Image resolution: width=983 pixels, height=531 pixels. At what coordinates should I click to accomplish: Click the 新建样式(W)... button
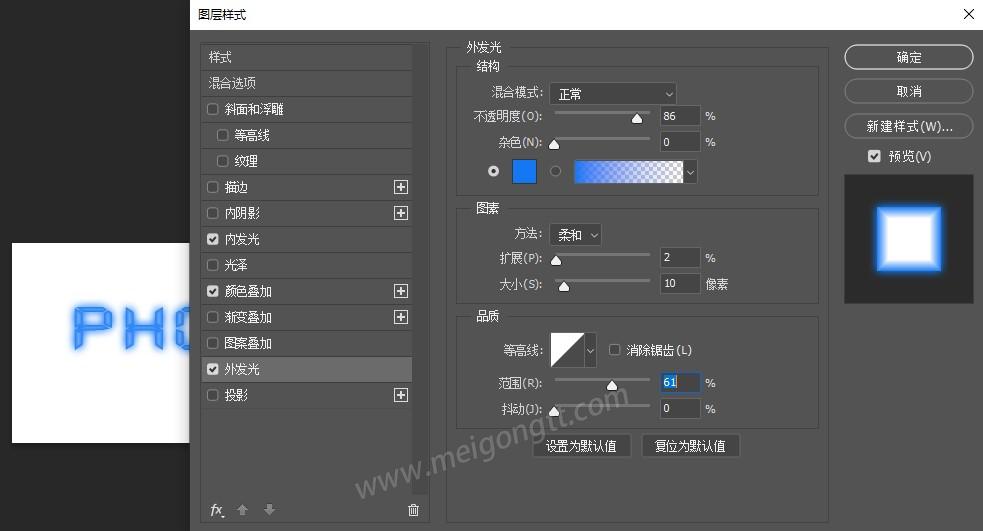coord(908,126)
